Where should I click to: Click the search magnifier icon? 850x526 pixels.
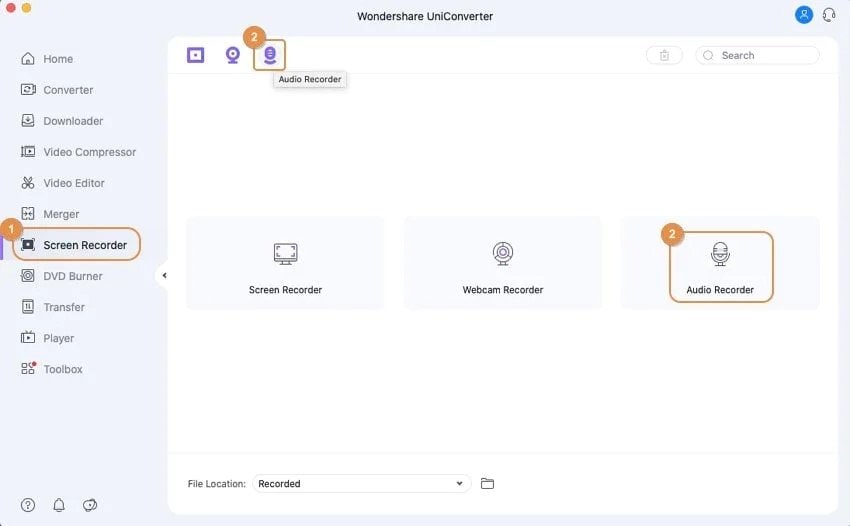click(708, 55)
